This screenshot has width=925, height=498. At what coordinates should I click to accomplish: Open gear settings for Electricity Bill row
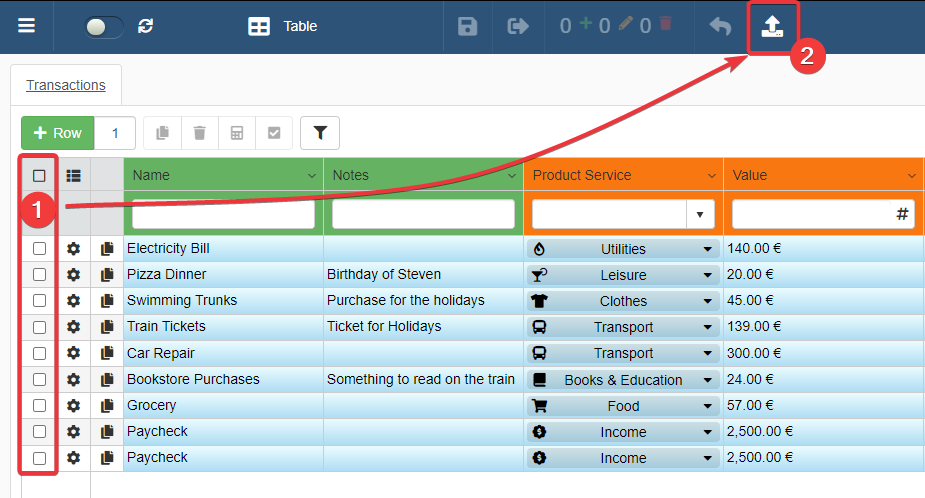[73, 249]
